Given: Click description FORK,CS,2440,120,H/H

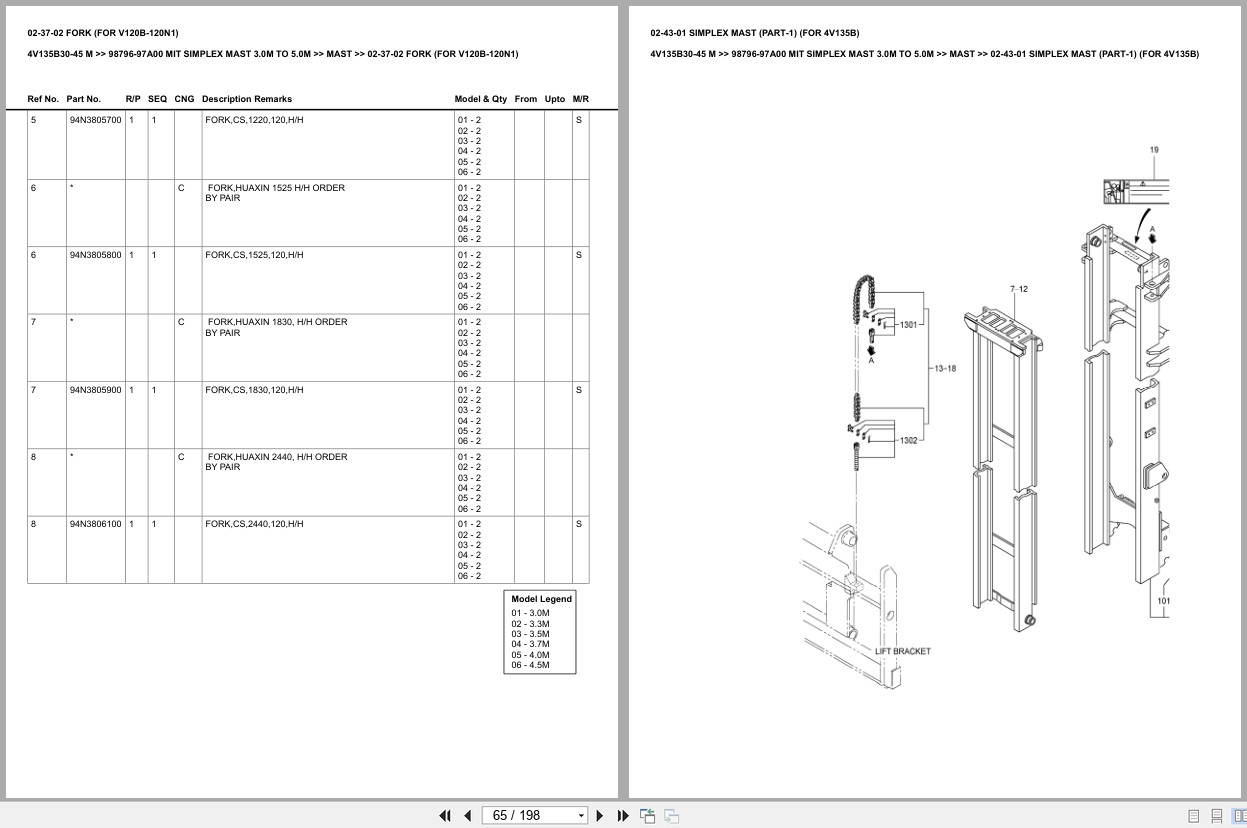Looking at the screenshot, I should (254, 524).
